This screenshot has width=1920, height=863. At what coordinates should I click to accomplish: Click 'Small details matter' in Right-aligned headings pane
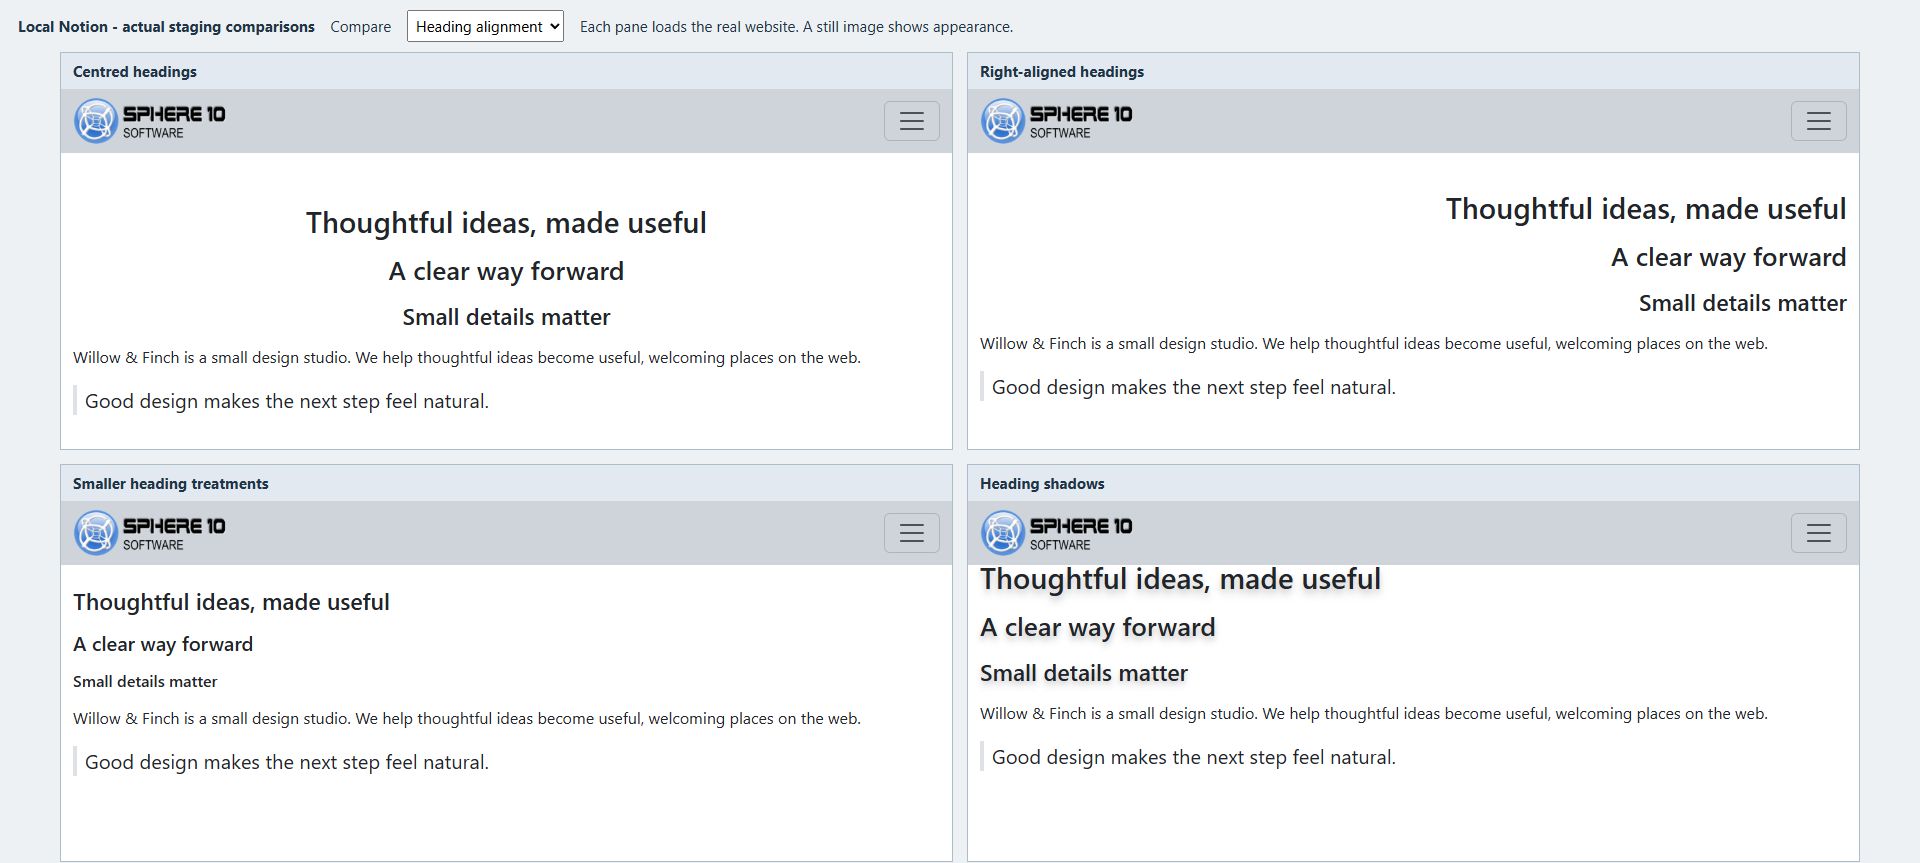click(1743, 303)
